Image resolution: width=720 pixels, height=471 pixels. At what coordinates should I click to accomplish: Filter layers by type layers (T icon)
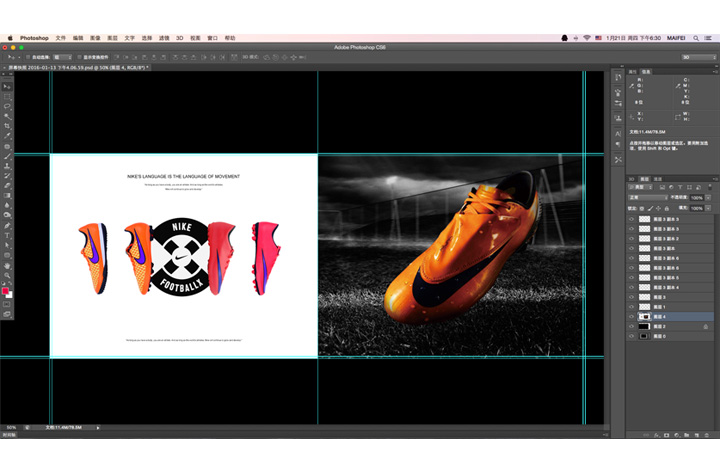pyautogui.click(x=680, y=187)
